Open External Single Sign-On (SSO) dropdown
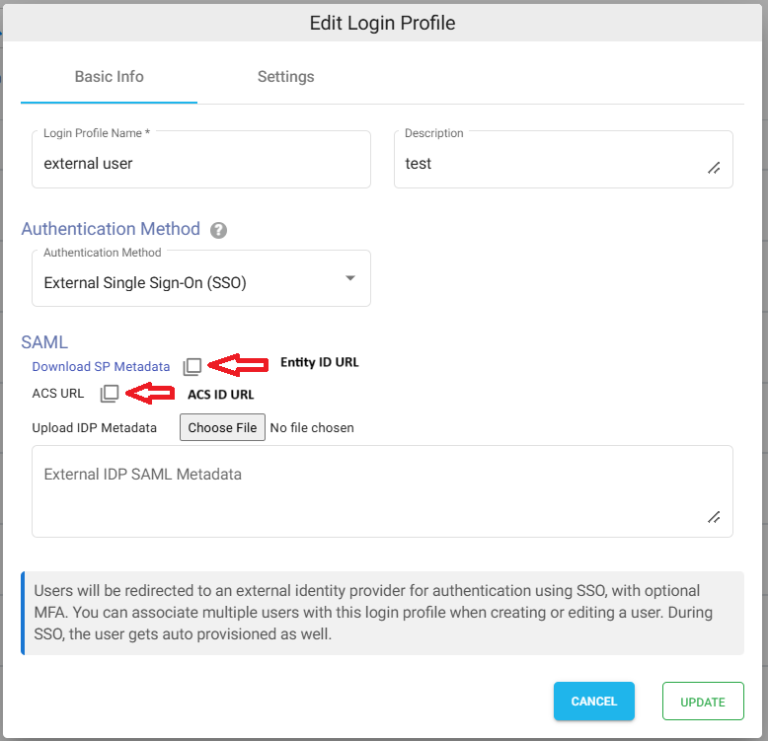The width and height of the screenshot is (768, 741). tap(201, 279)
